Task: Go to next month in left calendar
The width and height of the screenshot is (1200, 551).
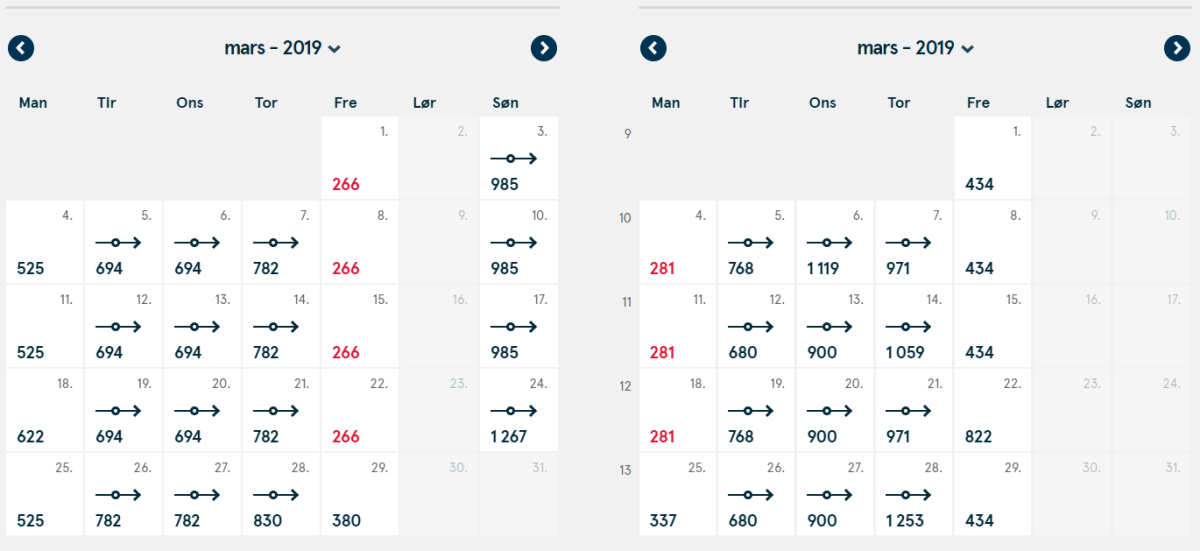Action: coord(544,48)
